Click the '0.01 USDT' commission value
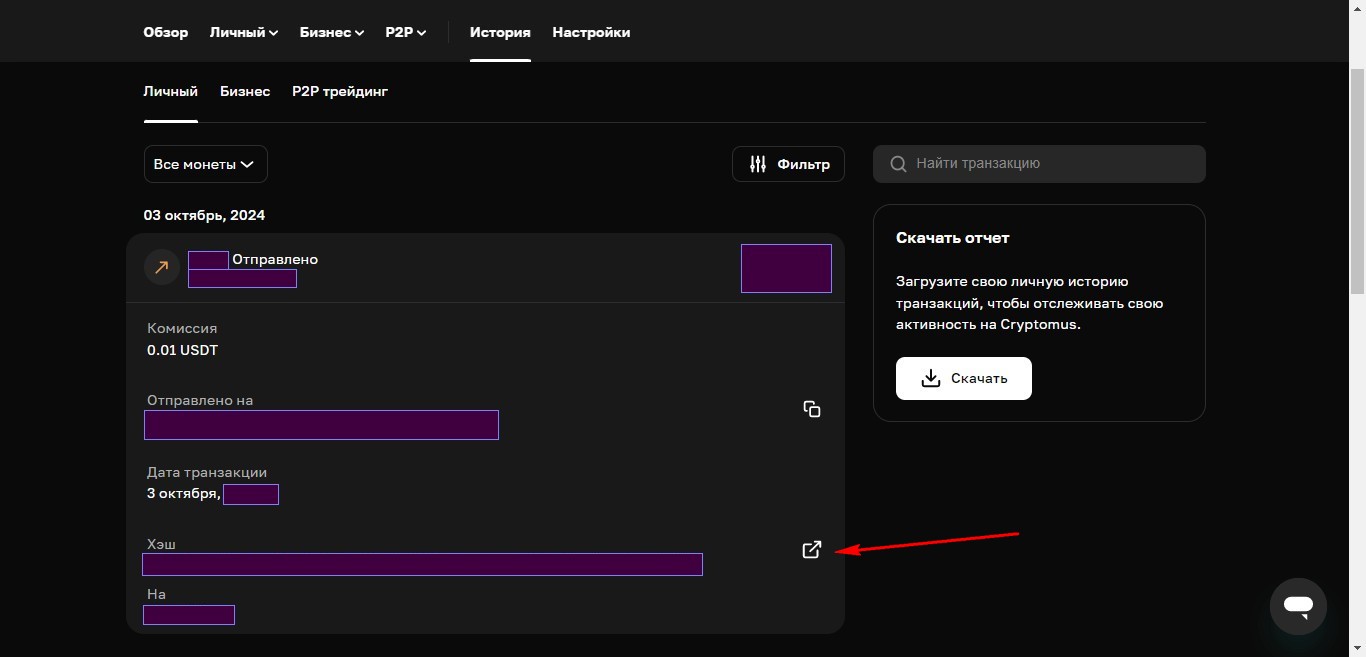 182,351
